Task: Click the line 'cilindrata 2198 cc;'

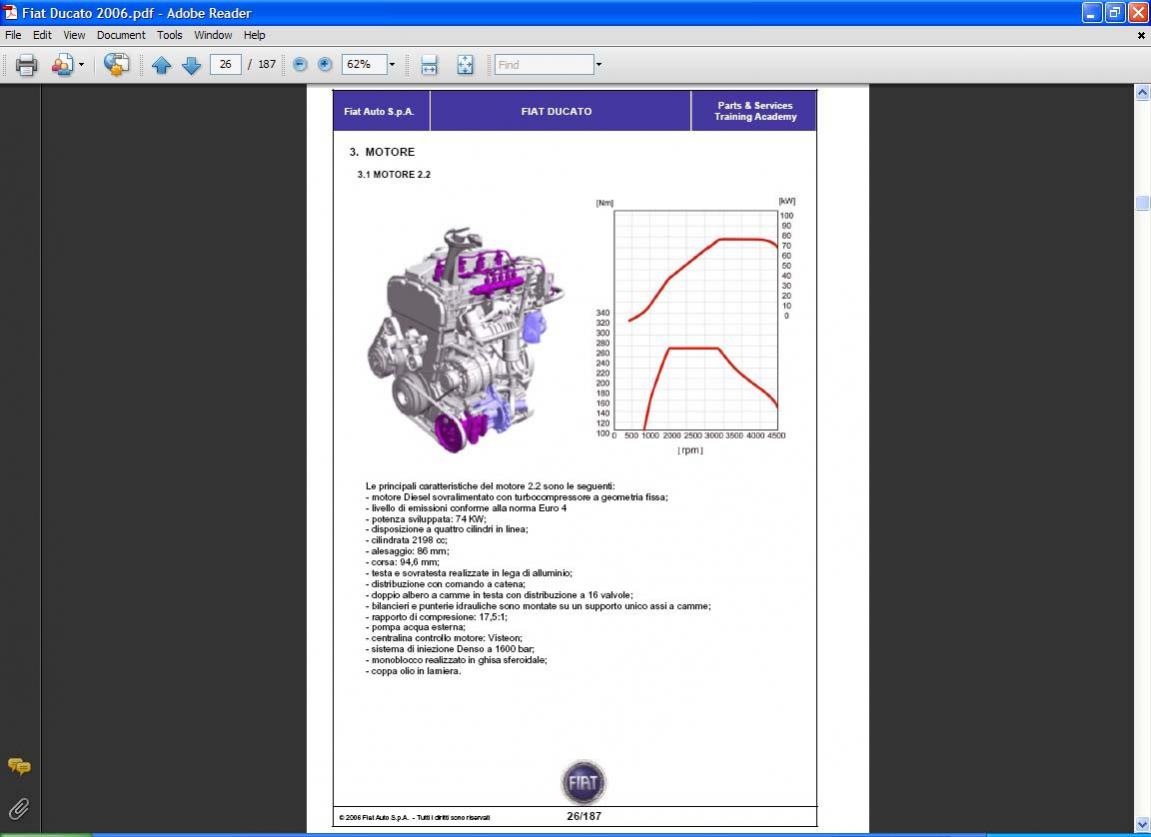Action: (x=406, y=540)
